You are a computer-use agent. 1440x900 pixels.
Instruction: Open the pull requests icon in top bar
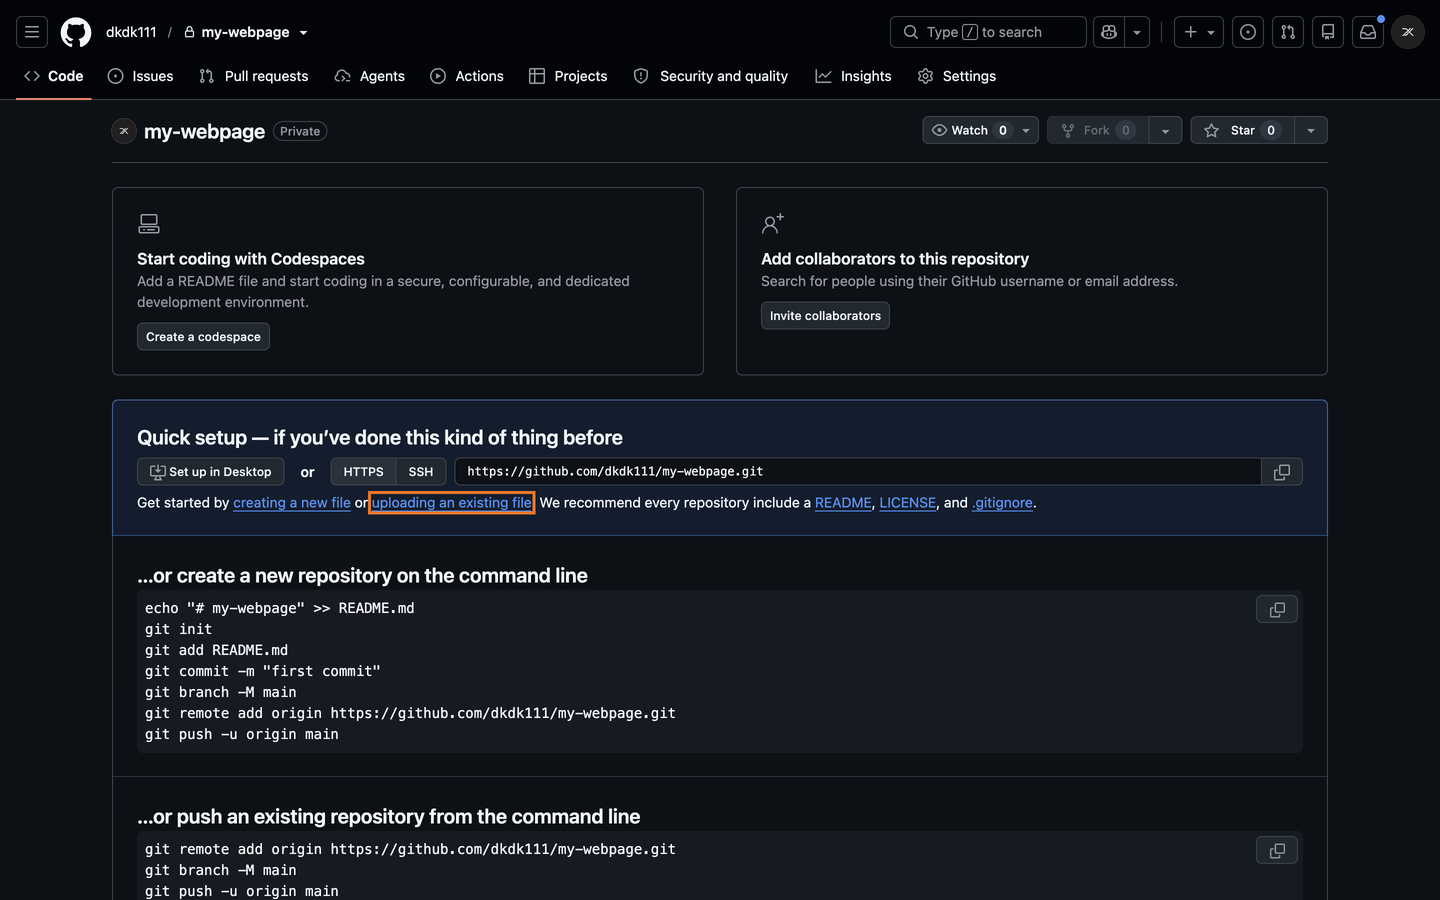[1288, 32]
